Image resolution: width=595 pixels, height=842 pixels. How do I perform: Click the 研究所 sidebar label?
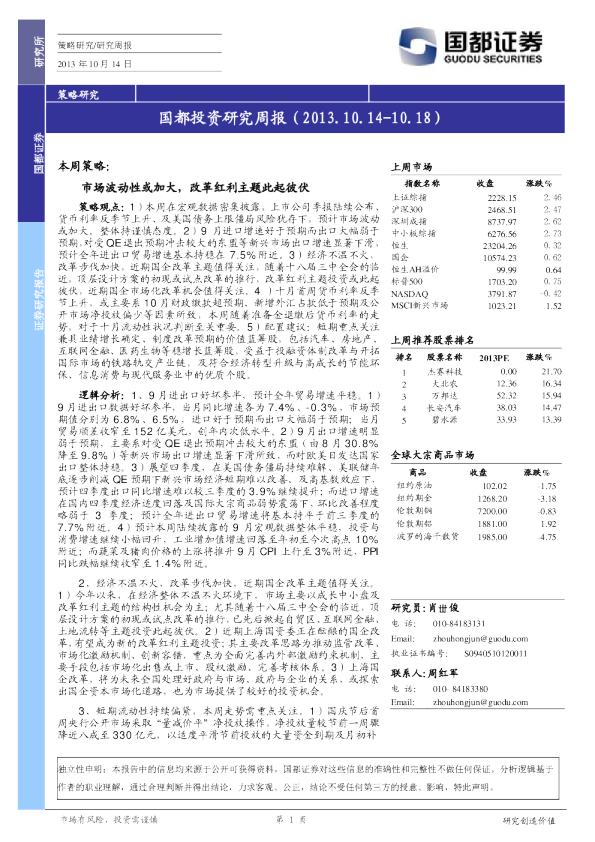(39, 52)
